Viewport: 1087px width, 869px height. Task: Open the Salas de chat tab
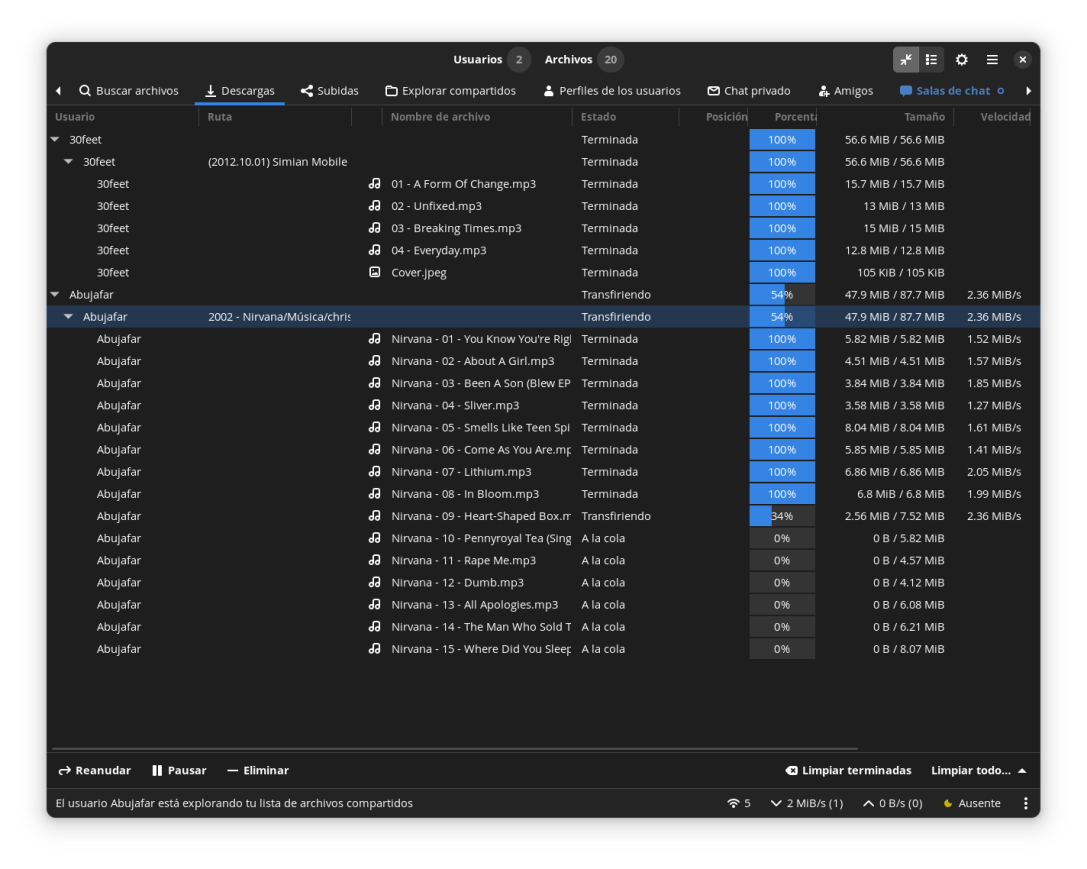(952, 91)
